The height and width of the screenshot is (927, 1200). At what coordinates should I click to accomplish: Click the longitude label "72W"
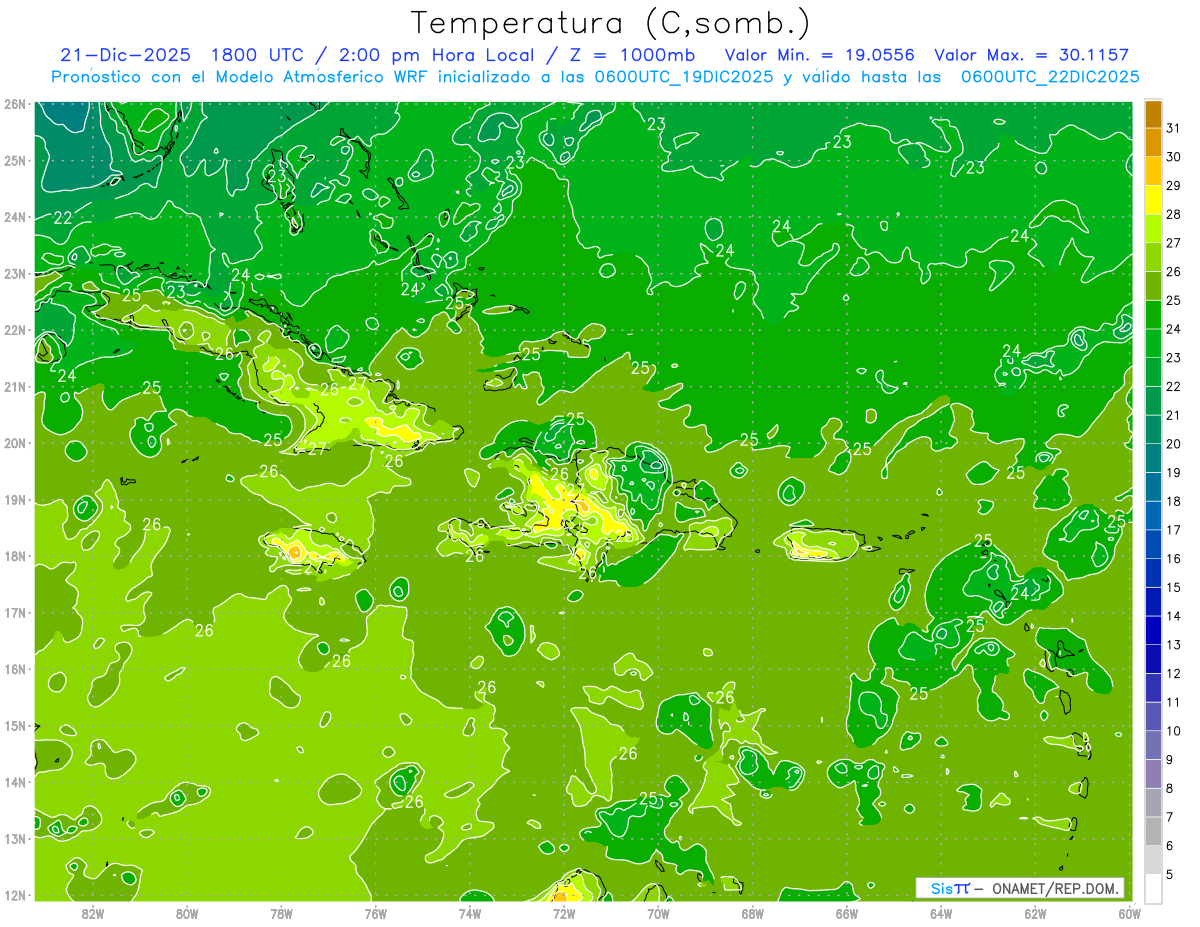tap(564, 914)
